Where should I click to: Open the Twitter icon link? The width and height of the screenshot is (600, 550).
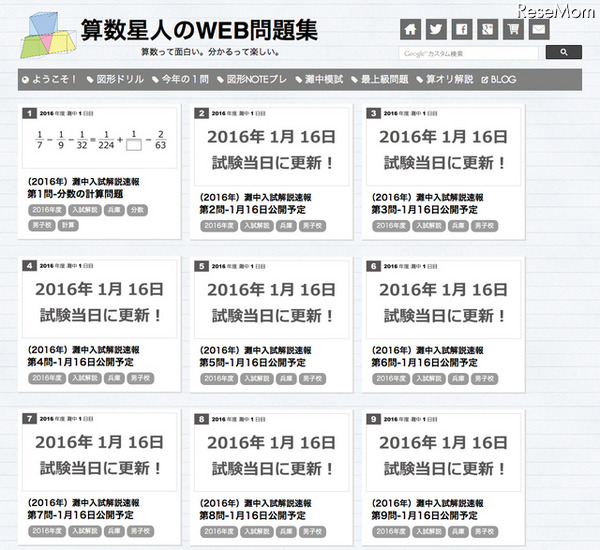click(436, 29)
